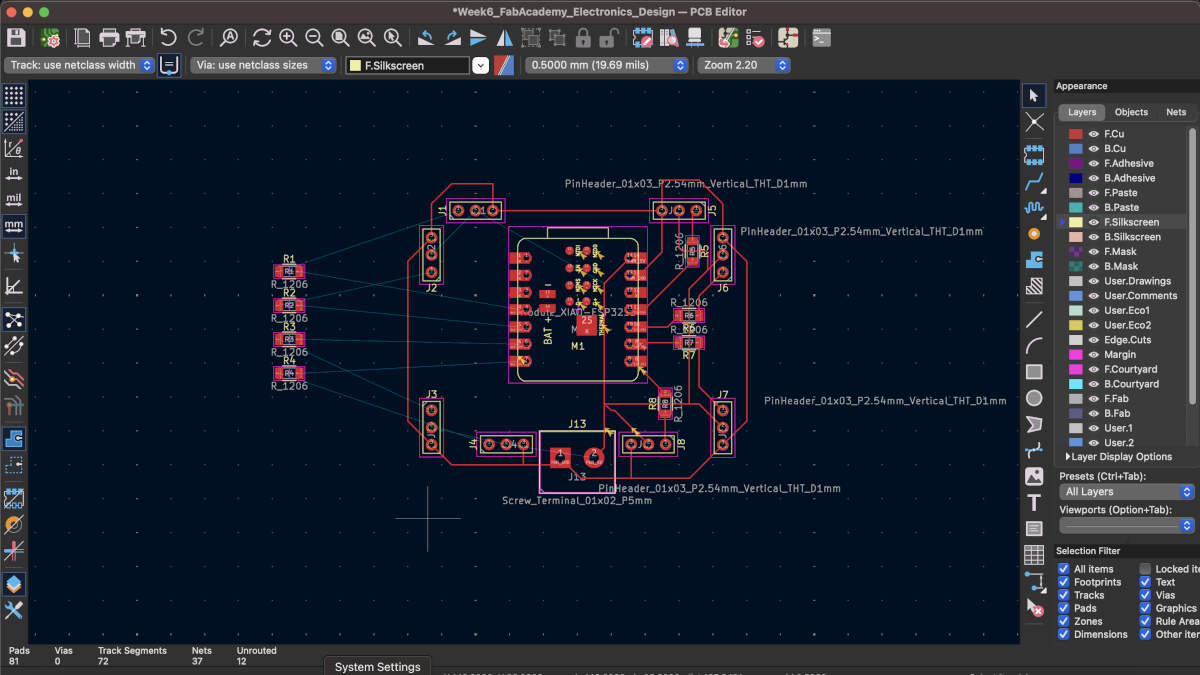Open the Viewports dropdown

pos(1127,525)
